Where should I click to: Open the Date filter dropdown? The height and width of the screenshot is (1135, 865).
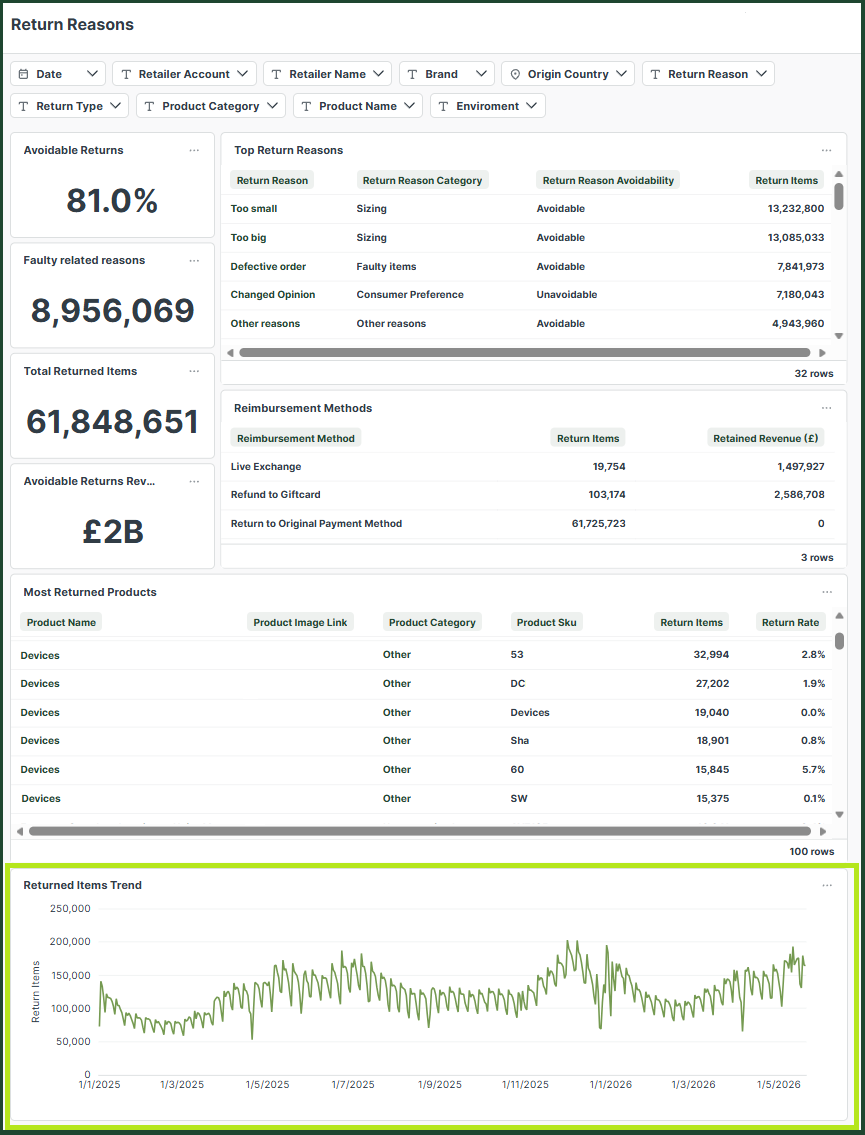[58, 74]
